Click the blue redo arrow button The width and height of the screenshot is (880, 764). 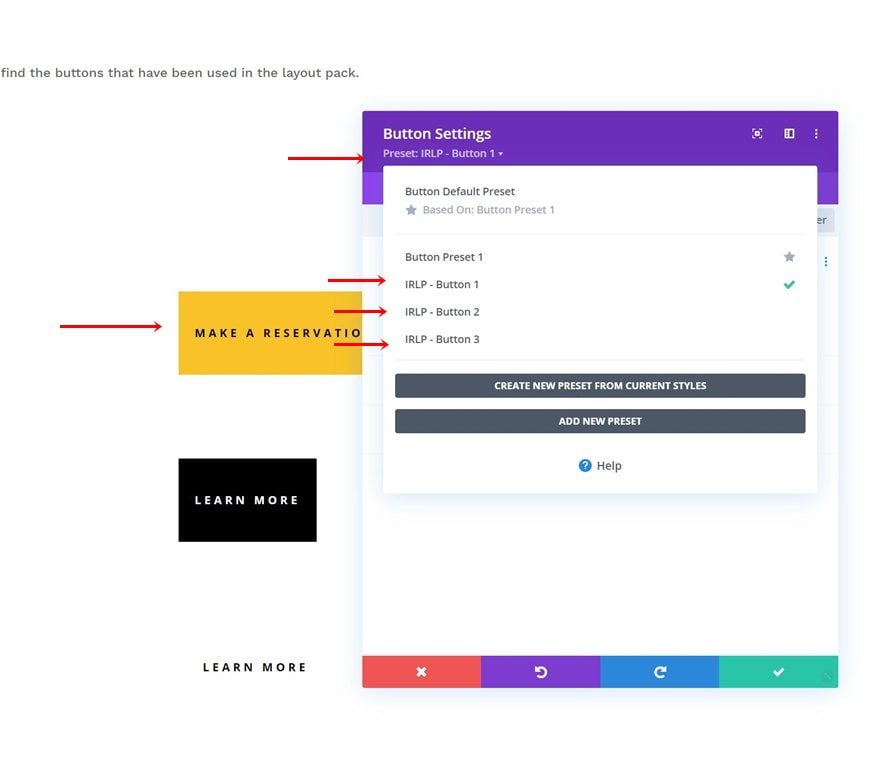tap(659, 672)
